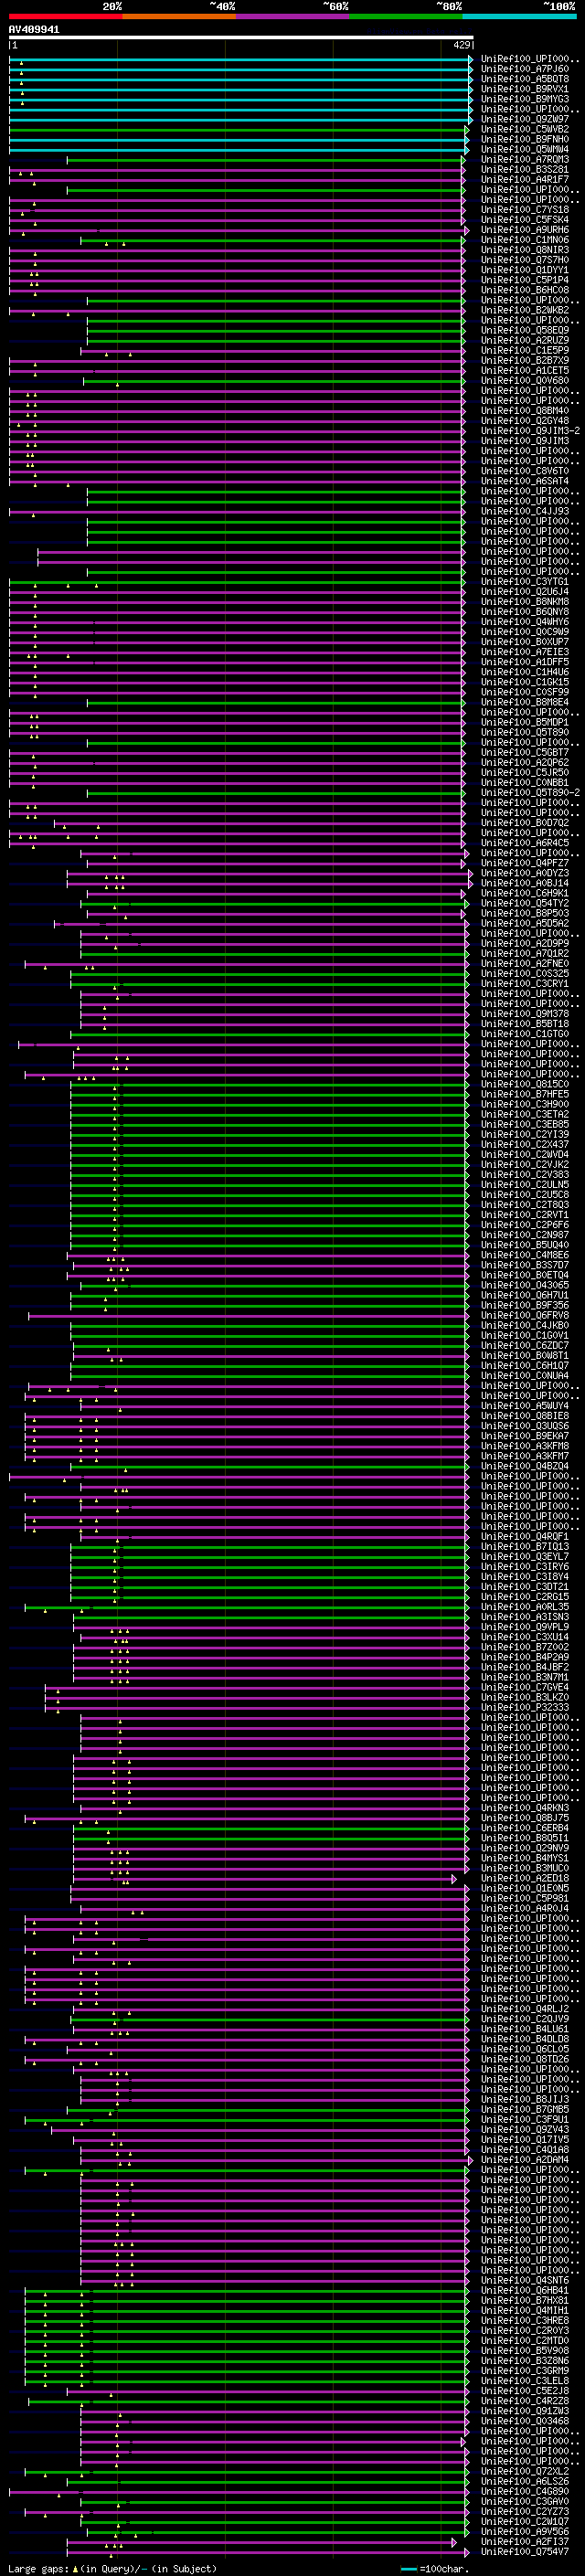The image size is (585, 2576).
Task: Open the UniRef100_Q5WMW4 hit label
Action: 525,149
